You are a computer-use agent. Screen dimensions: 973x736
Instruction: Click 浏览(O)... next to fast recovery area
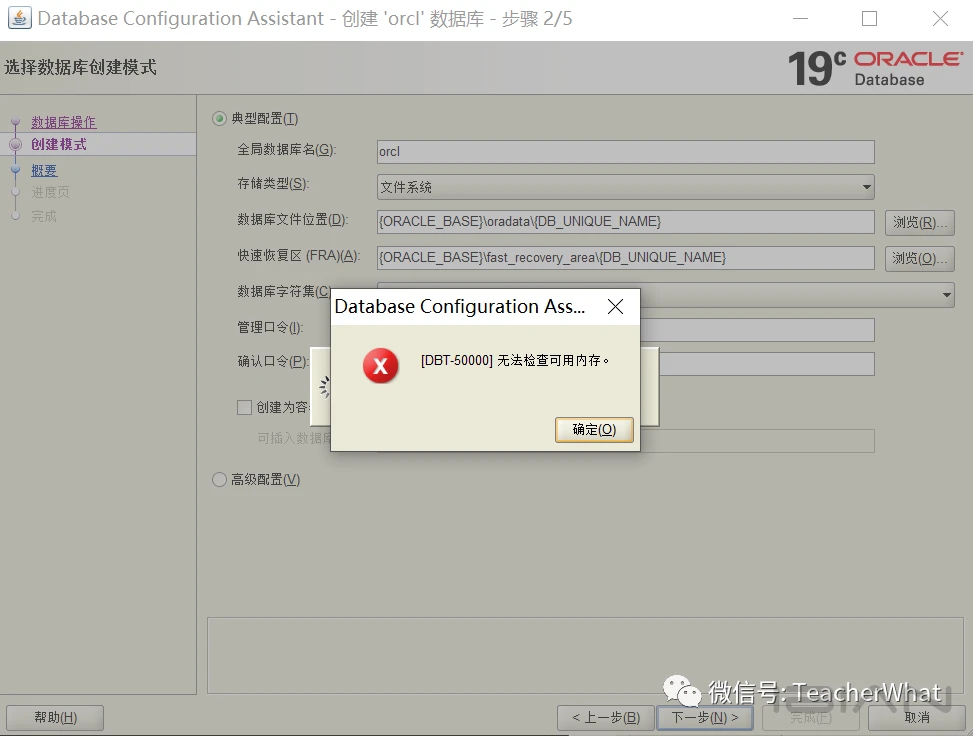(920, 258)
